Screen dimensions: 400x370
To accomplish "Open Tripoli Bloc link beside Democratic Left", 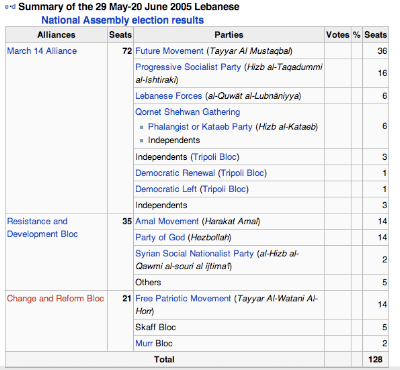I will [x=224, y=189].
